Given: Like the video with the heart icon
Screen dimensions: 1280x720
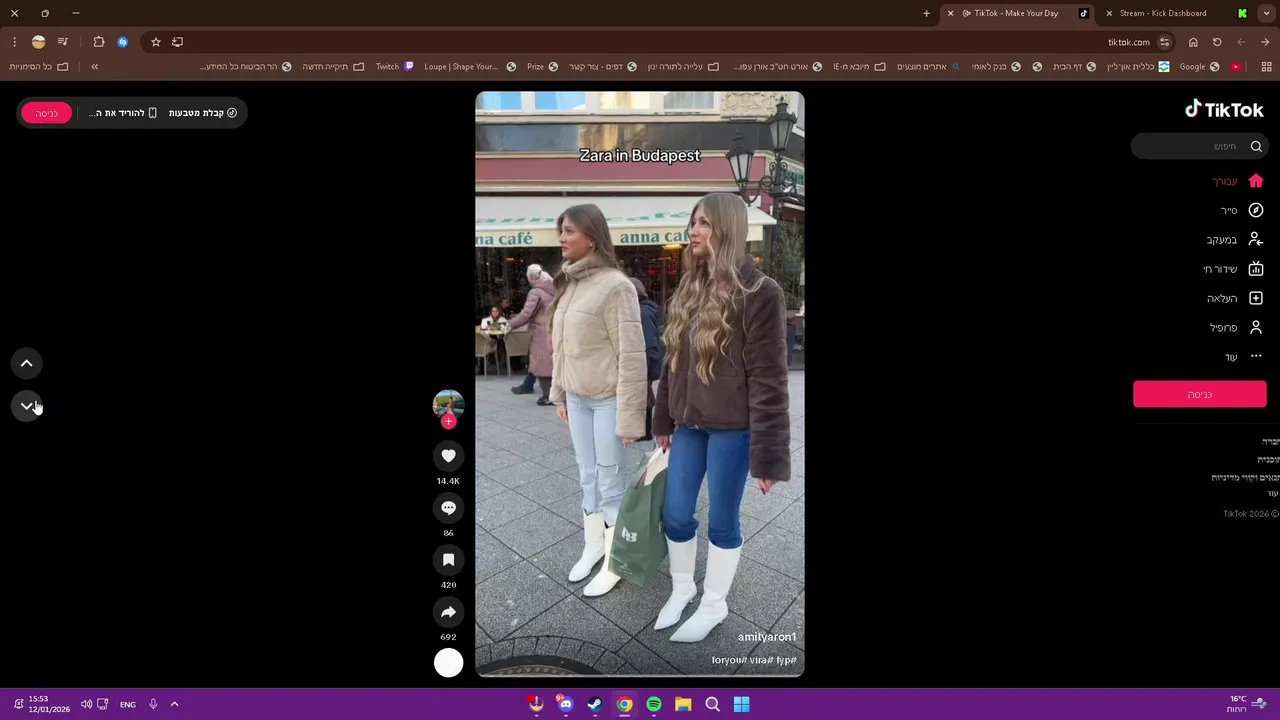Looking at the screenshot, I should pos(448,456).
